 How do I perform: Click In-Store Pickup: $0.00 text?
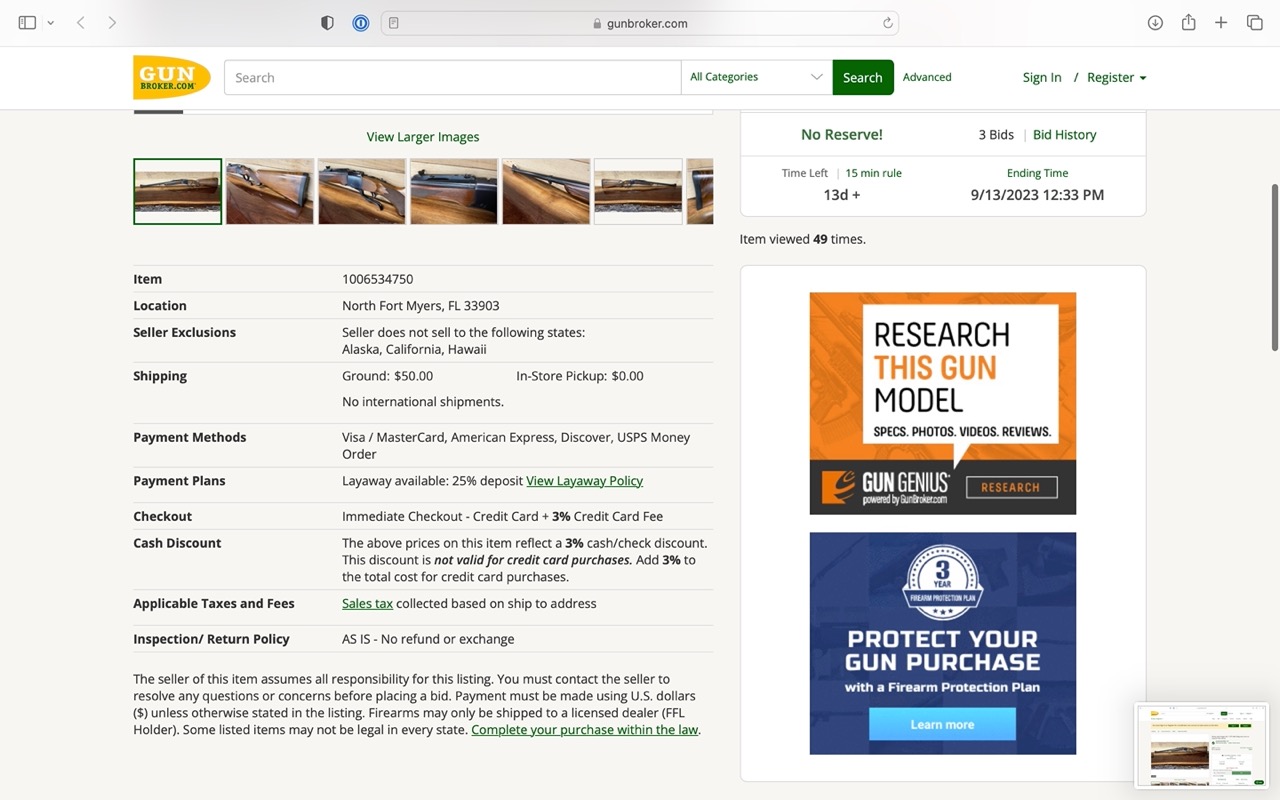(580, 376)
